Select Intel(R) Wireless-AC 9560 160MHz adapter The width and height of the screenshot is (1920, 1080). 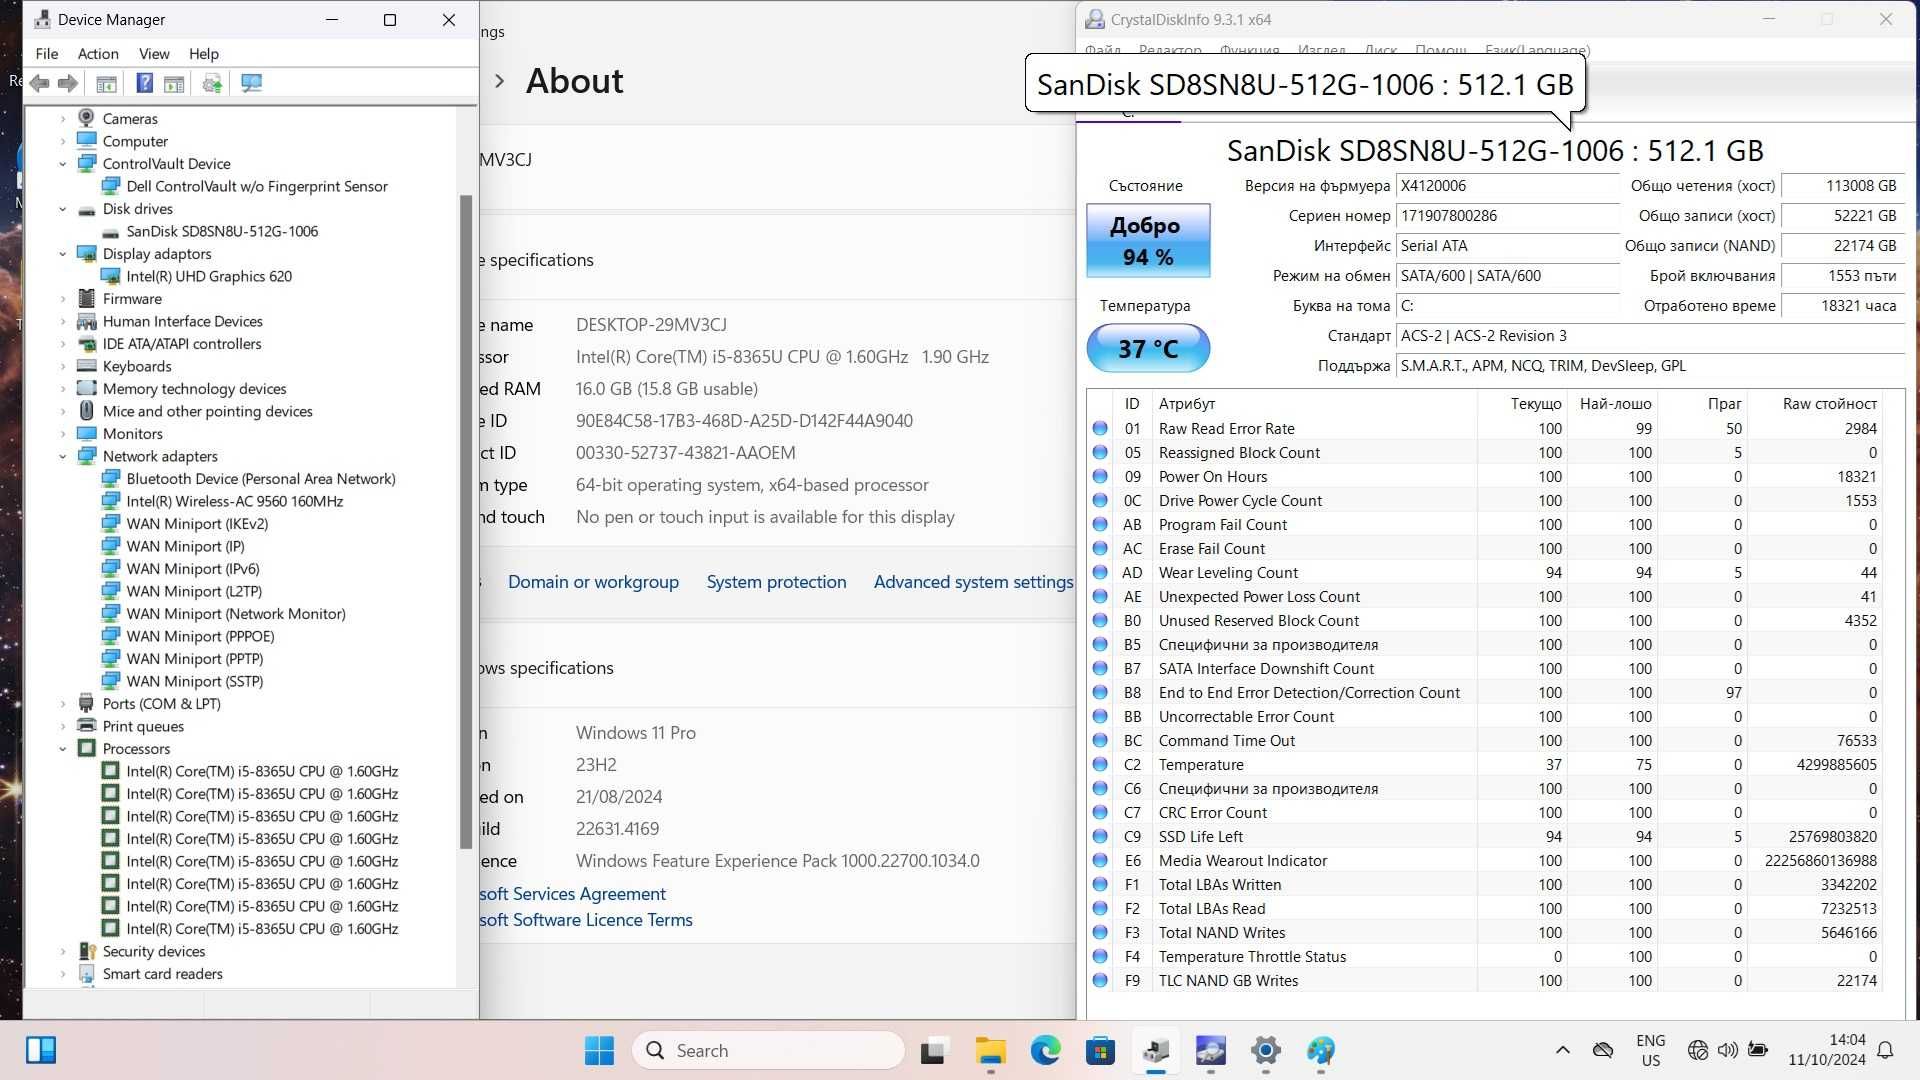235,501
